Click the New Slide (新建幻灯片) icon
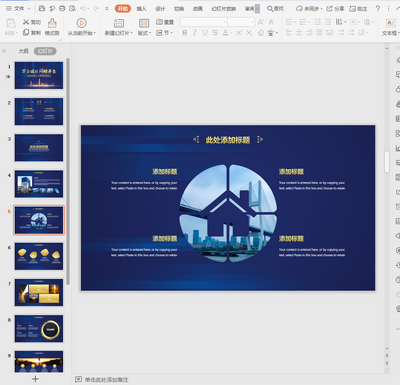 point(119,23)
